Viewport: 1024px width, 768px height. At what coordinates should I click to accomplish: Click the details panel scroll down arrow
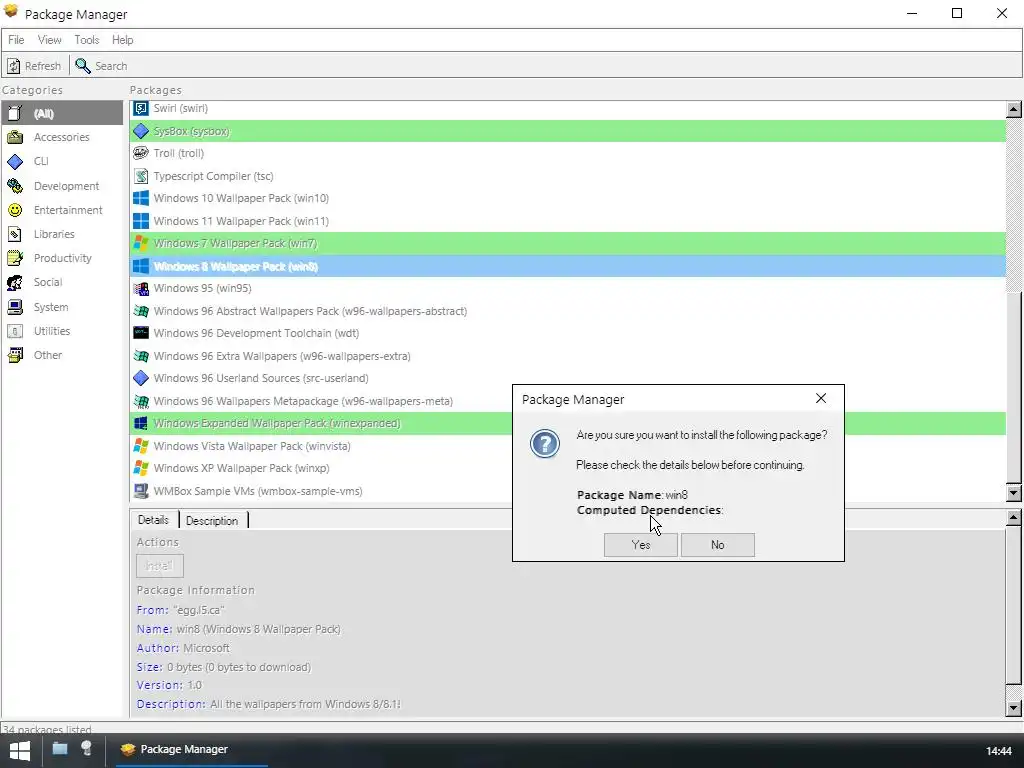1014,707
